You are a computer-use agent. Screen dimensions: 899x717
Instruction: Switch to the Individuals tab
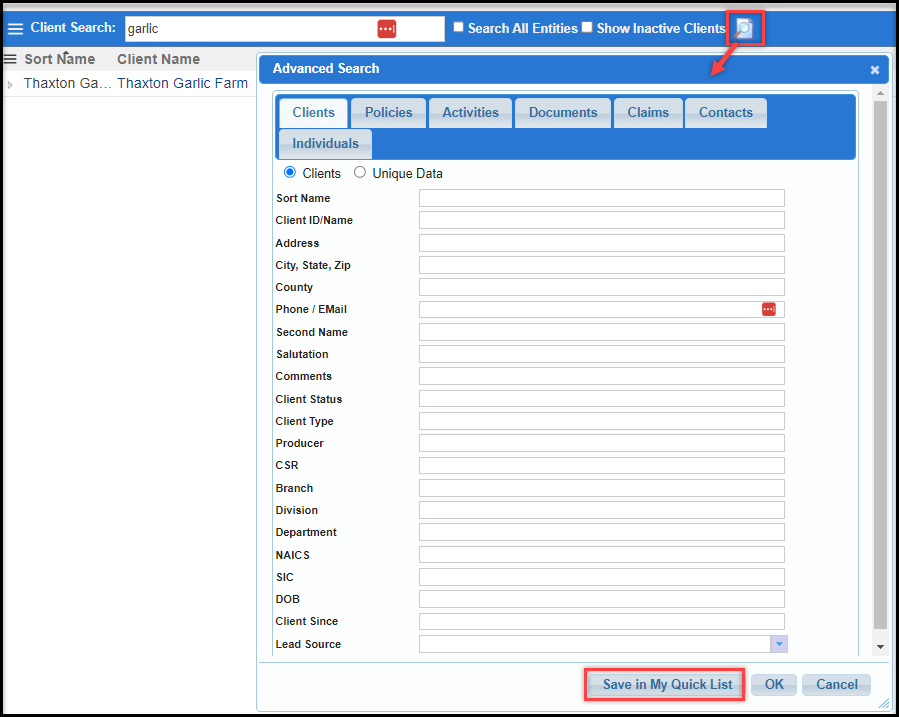[324, 143]
